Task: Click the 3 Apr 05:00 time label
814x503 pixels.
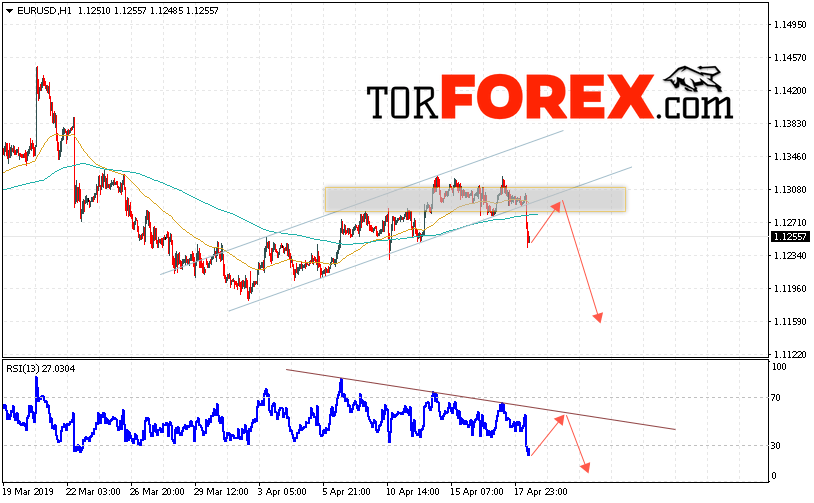Action: pyautogui.click(x=282, y=492)
